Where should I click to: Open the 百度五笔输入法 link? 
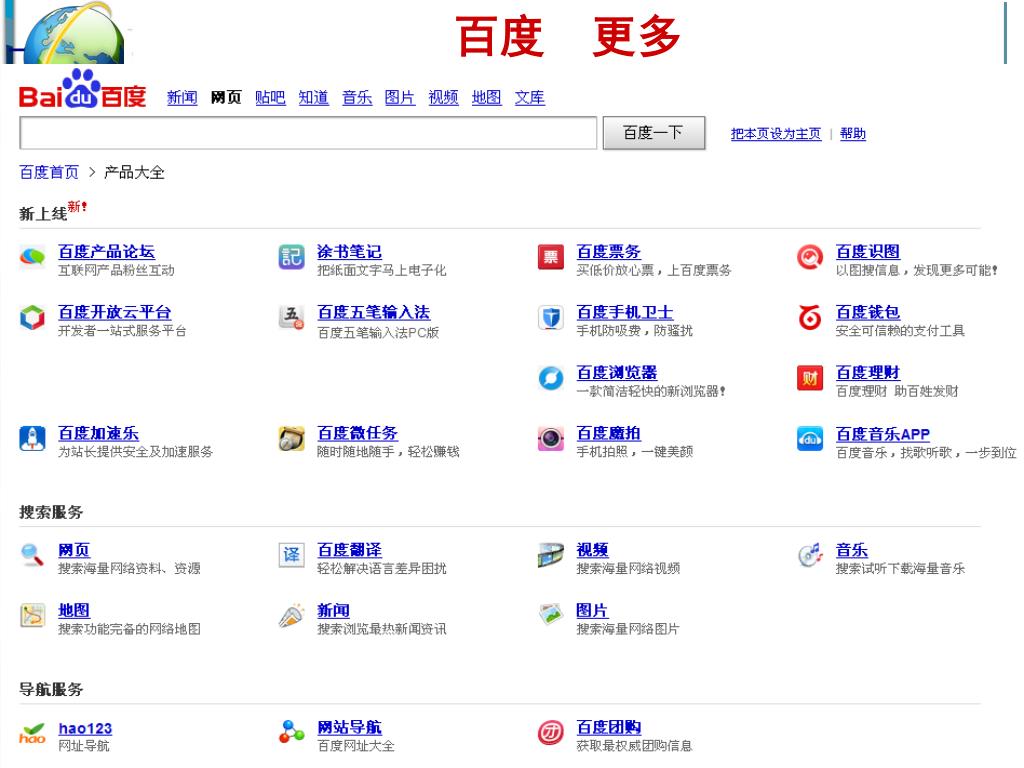click(374, 312)
